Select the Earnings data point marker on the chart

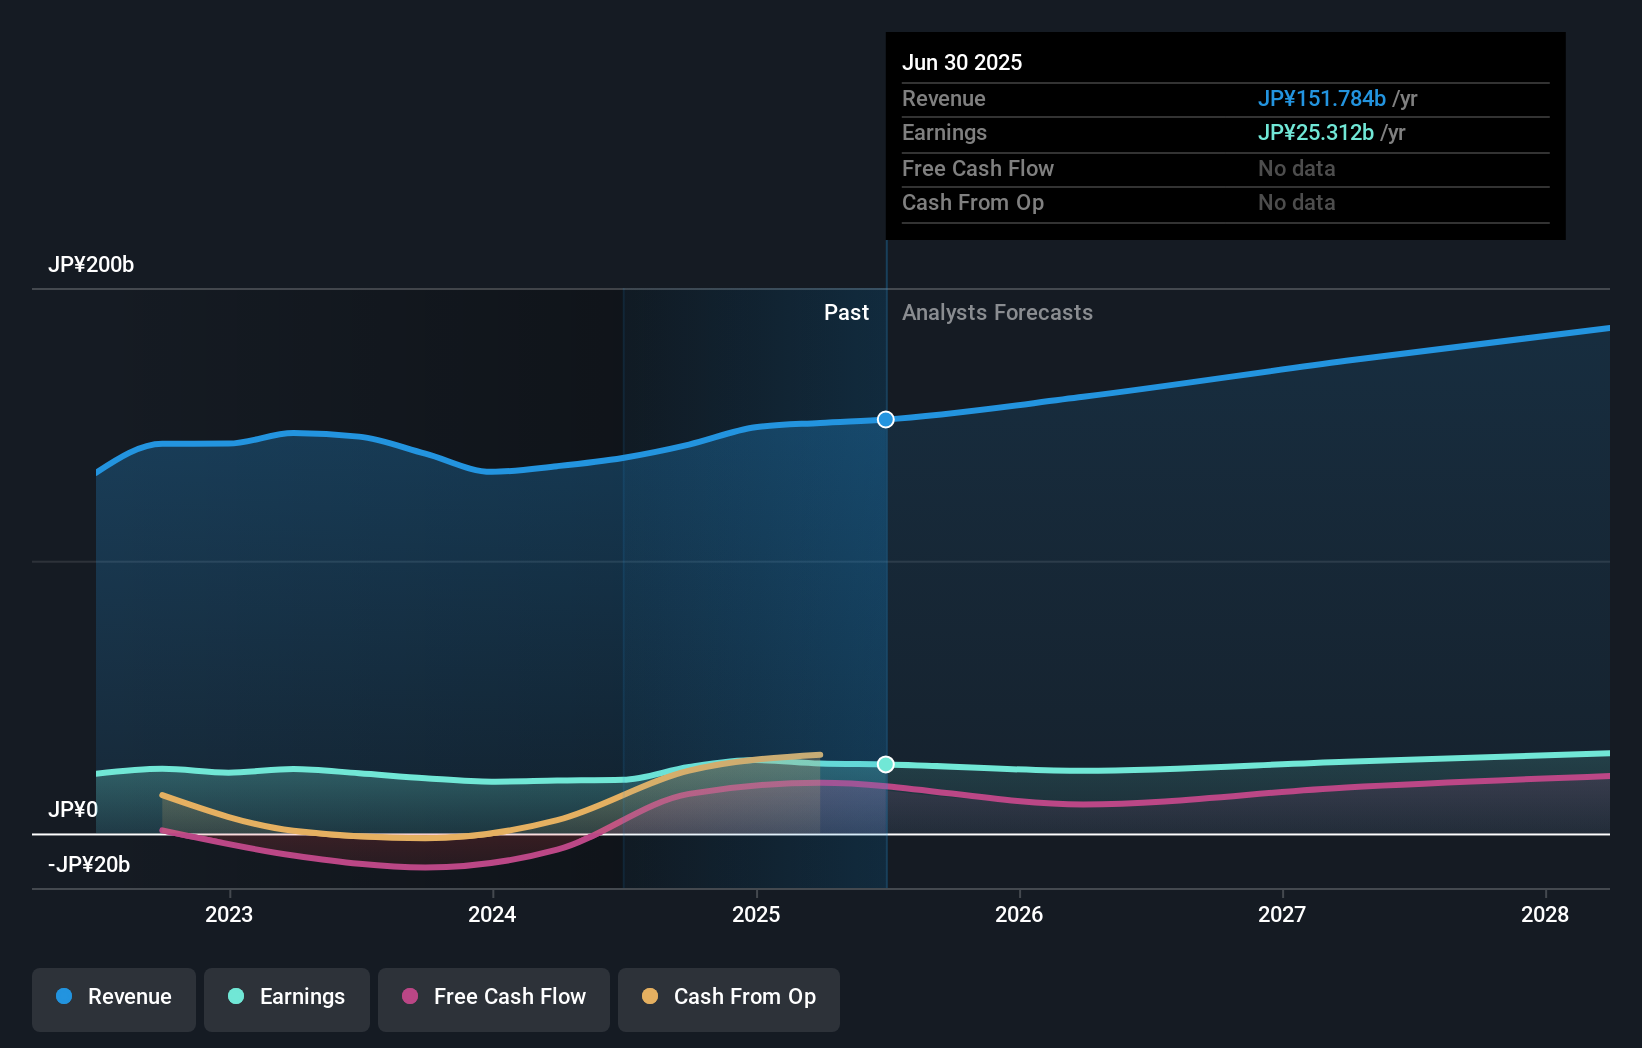point(885,764)
